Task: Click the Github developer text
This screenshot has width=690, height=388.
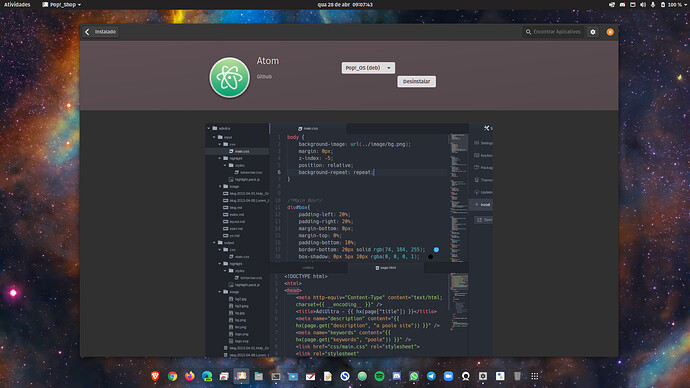Action: [x=264, y=77]
